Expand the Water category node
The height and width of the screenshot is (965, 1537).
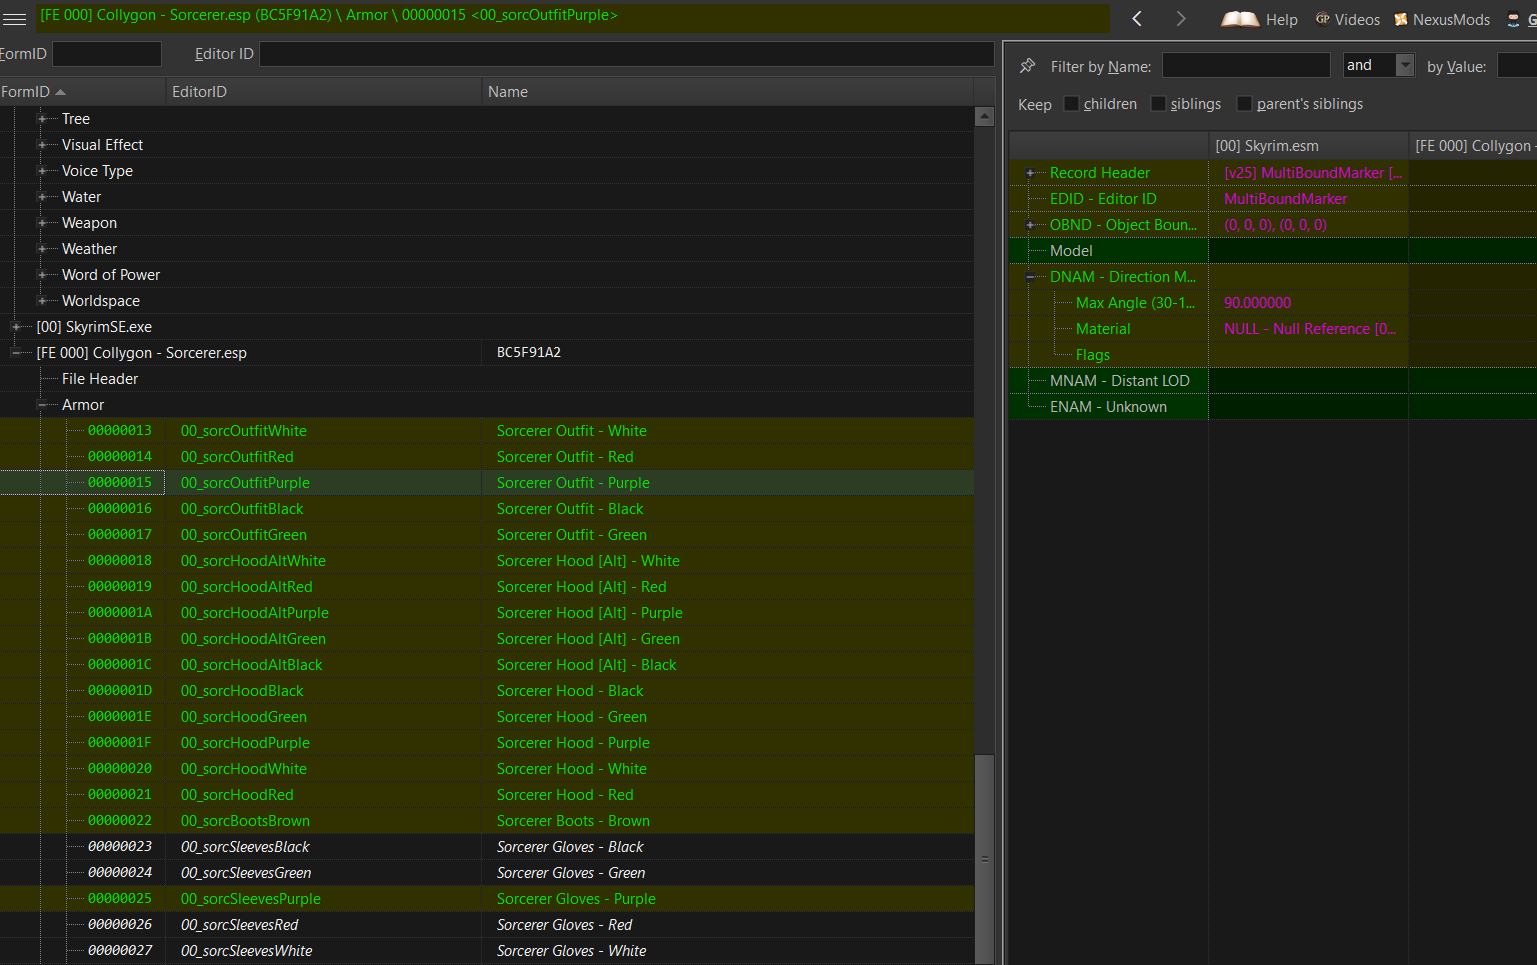42,197
